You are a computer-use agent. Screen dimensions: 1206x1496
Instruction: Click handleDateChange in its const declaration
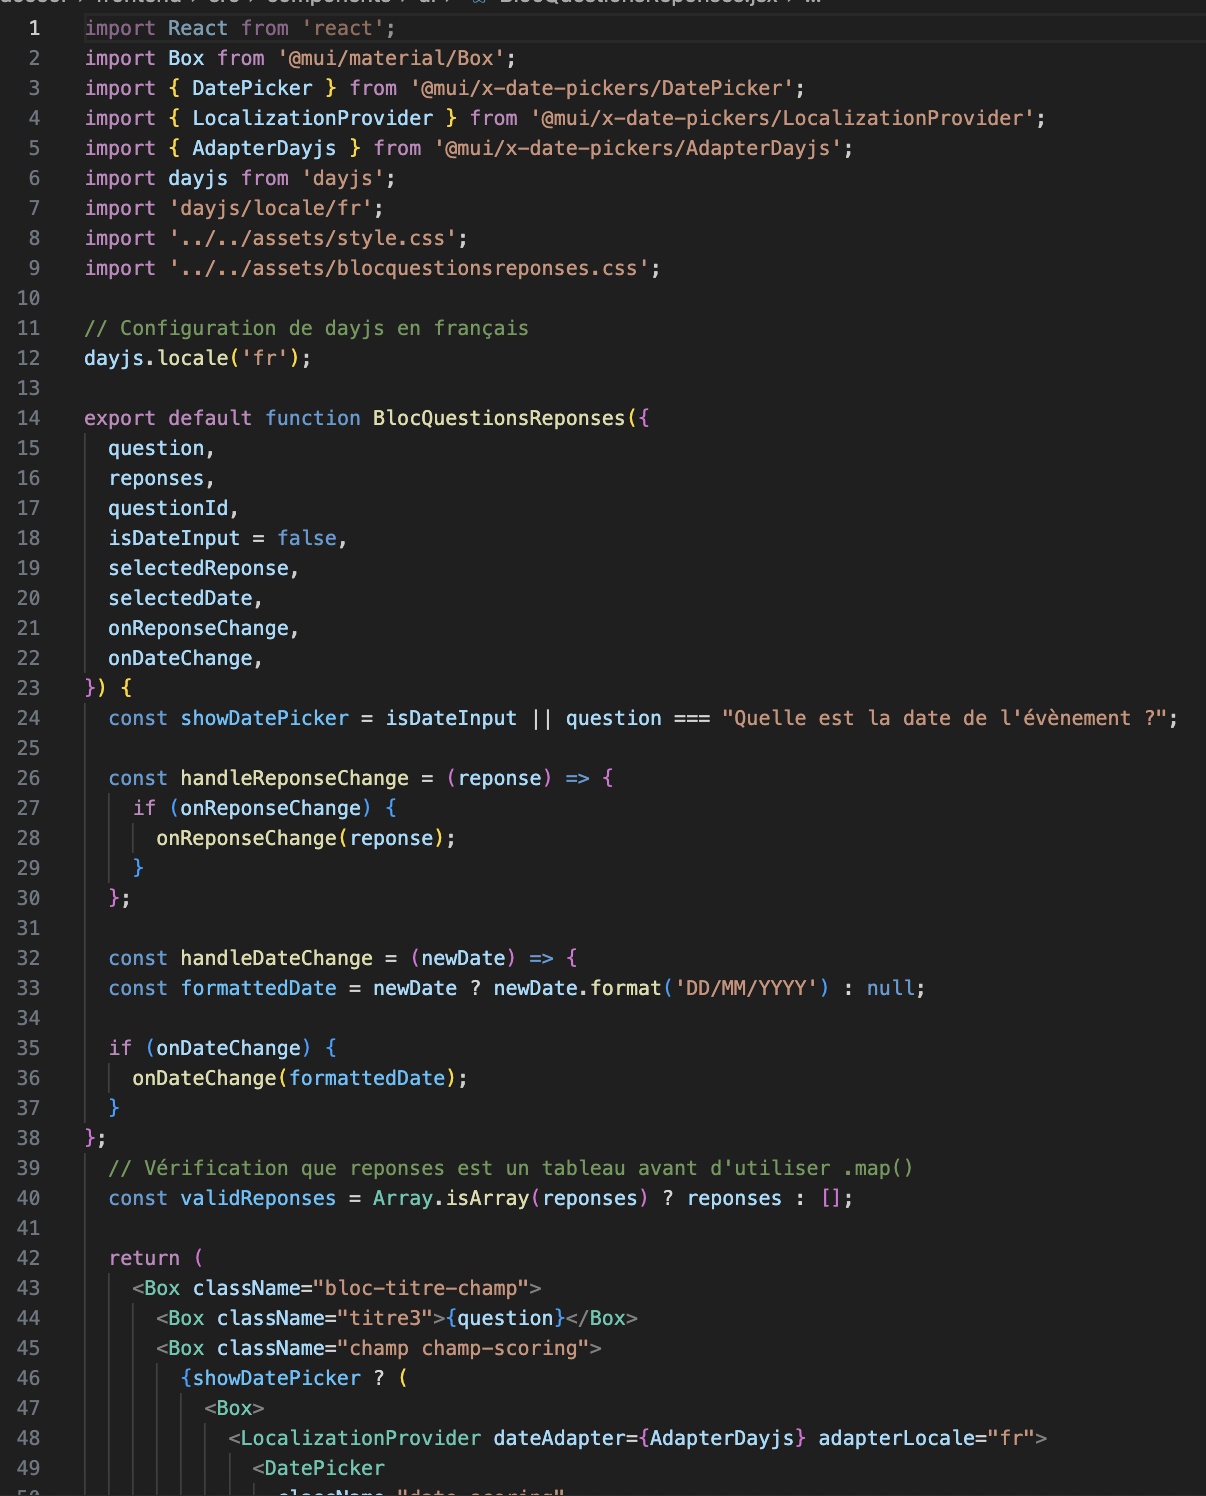pyautogui.click(x=276, y=958)
